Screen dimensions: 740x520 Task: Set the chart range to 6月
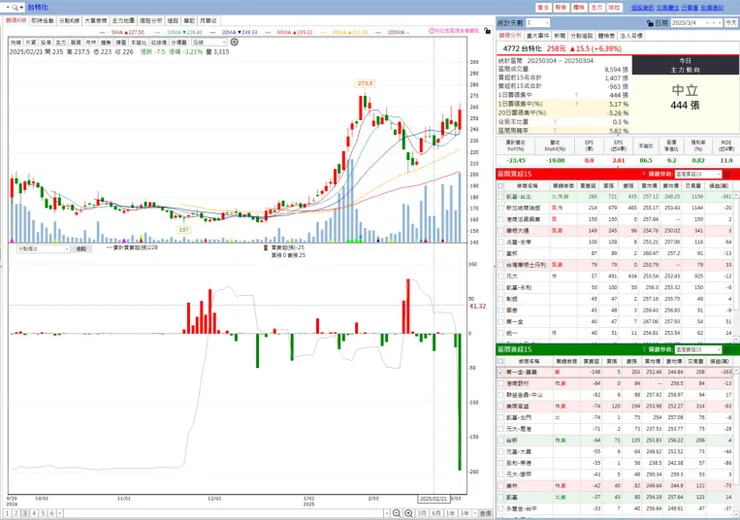click(437, 513)
